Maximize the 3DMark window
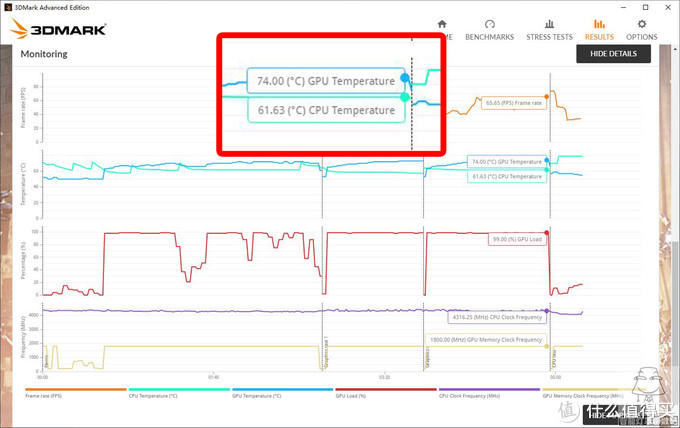The height and width of the screenshot is (428, 680). [x=645, y=7]
